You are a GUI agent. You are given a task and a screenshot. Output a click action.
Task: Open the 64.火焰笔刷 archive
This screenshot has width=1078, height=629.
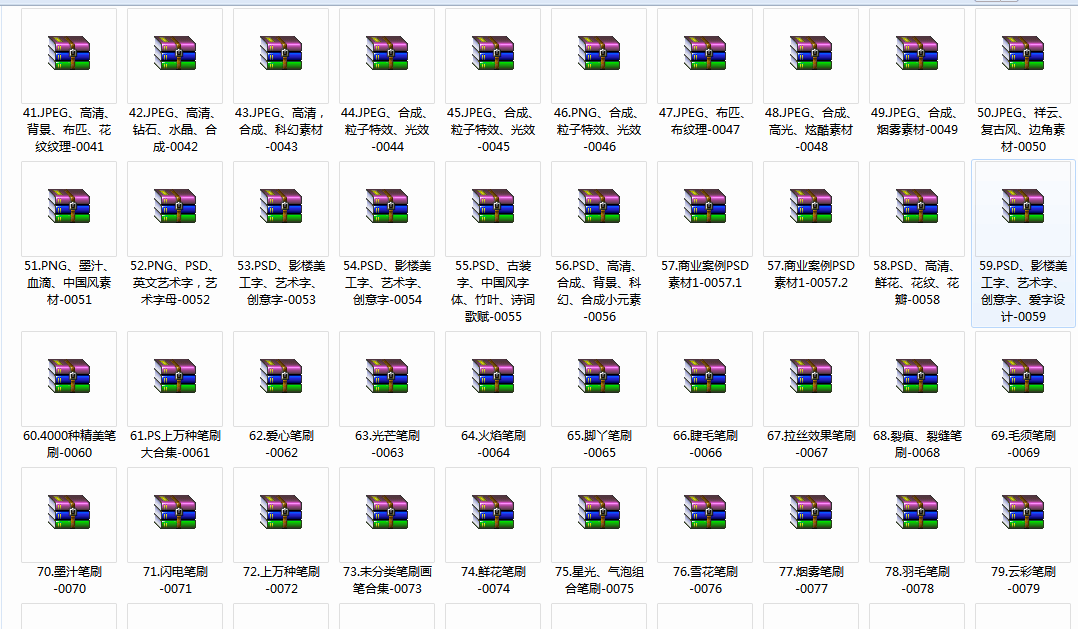point(492,380)
